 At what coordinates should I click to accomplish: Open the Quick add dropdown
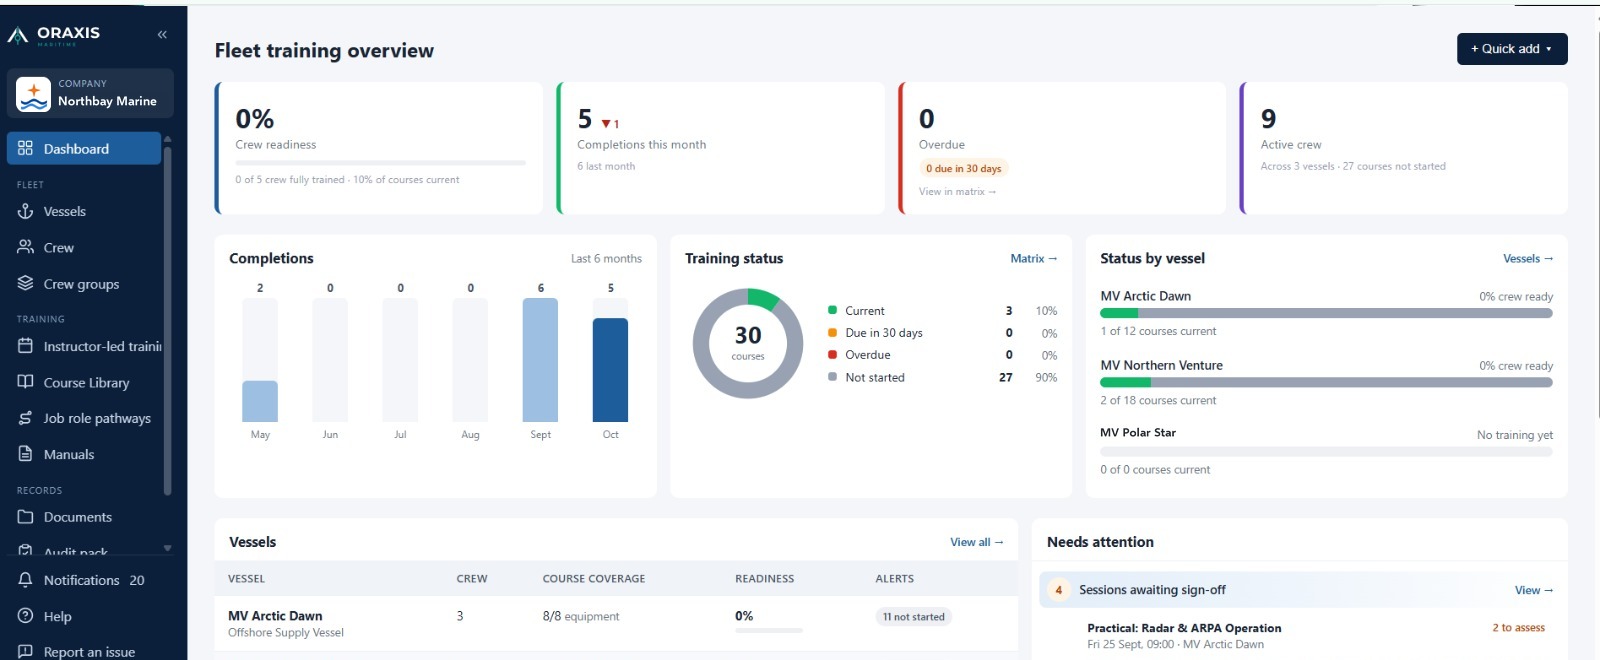coord(1512,49)
